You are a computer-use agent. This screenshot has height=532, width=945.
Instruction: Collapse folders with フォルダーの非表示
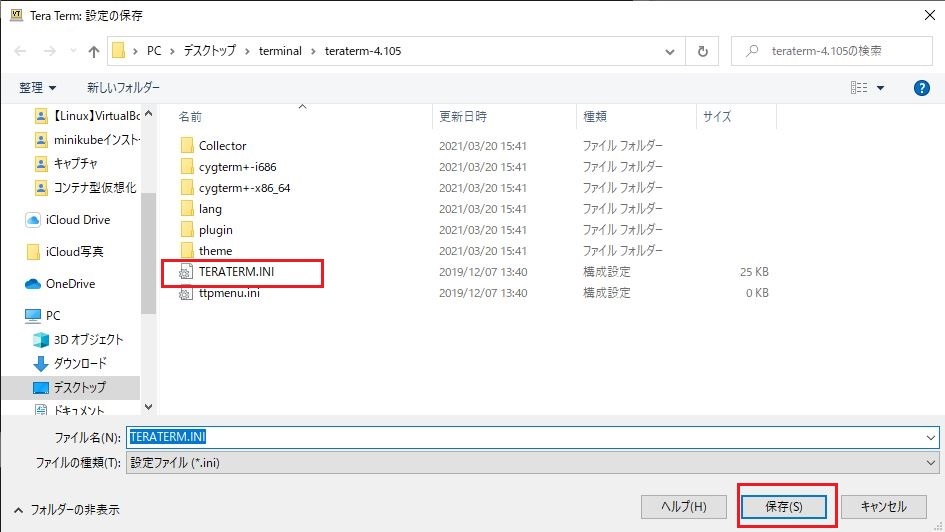coord(67,510)
